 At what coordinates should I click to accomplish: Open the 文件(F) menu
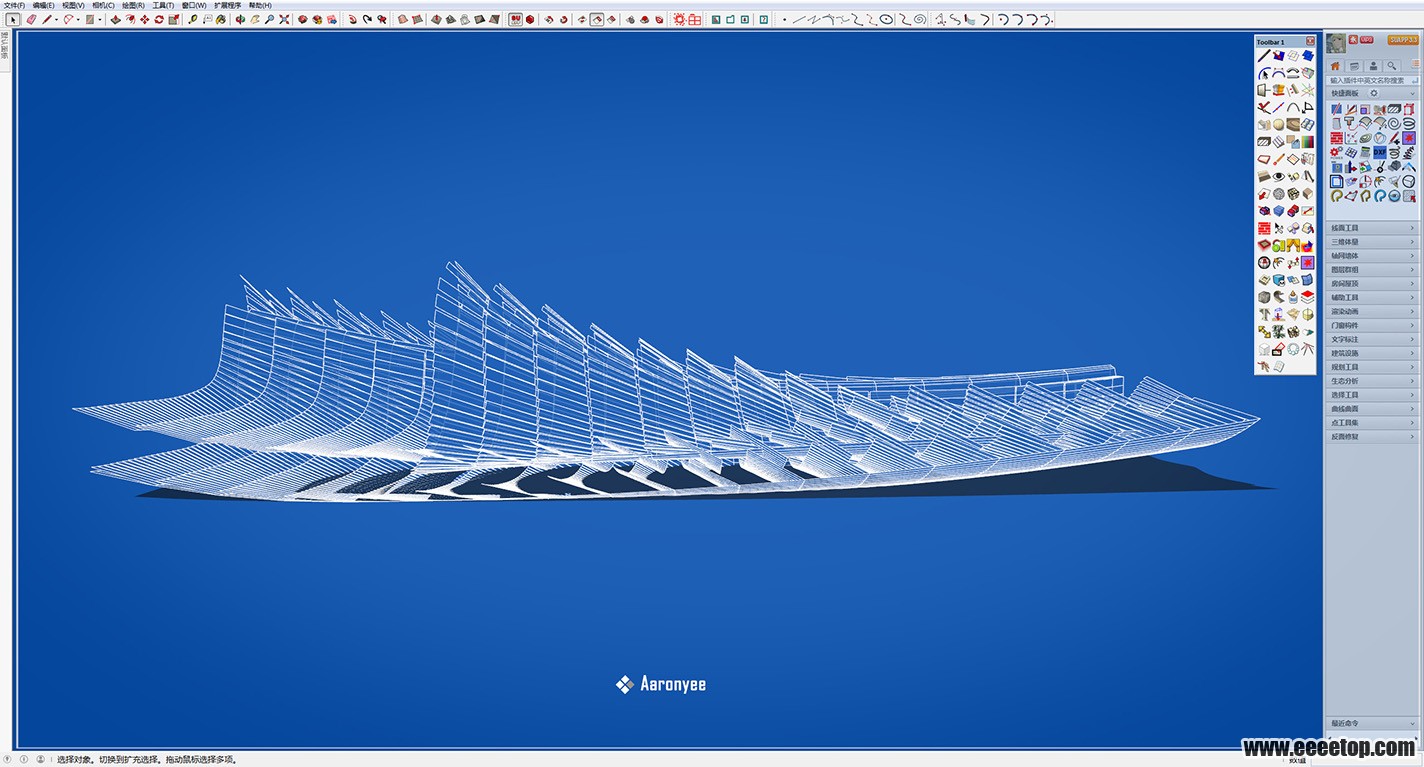pyautogui.click(x=14, y=5)
